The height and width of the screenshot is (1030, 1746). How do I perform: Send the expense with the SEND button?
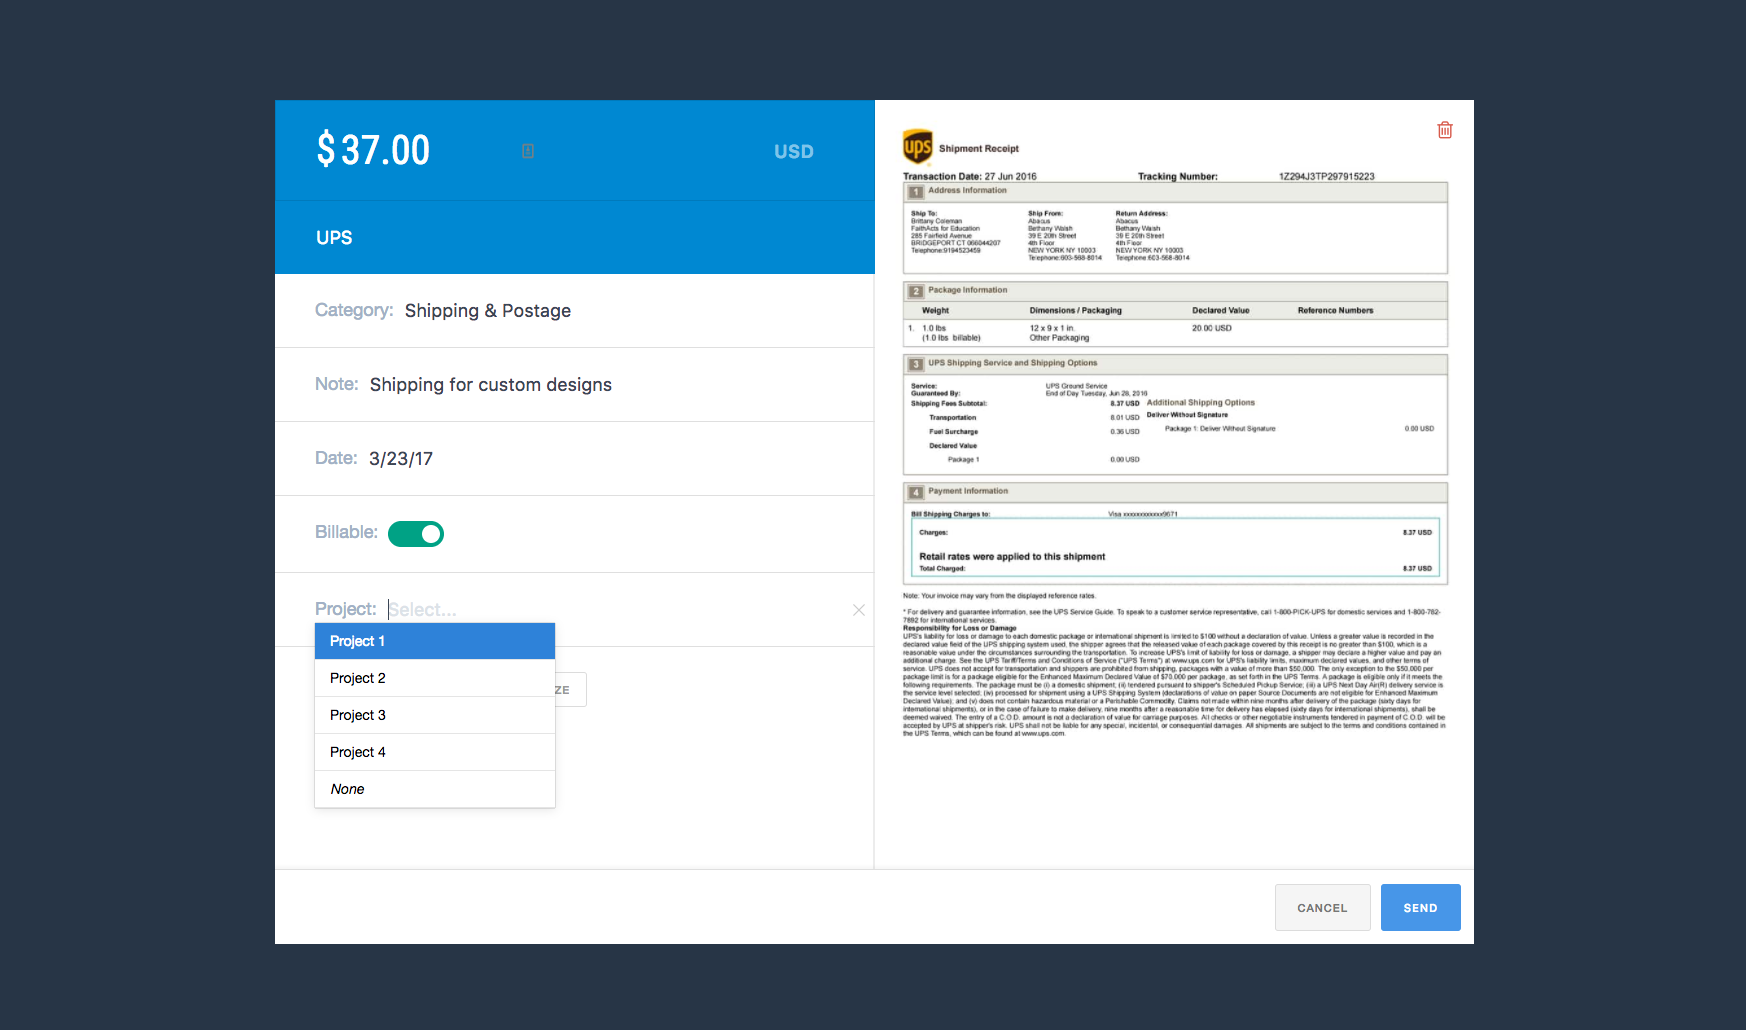pos(1420,908)
